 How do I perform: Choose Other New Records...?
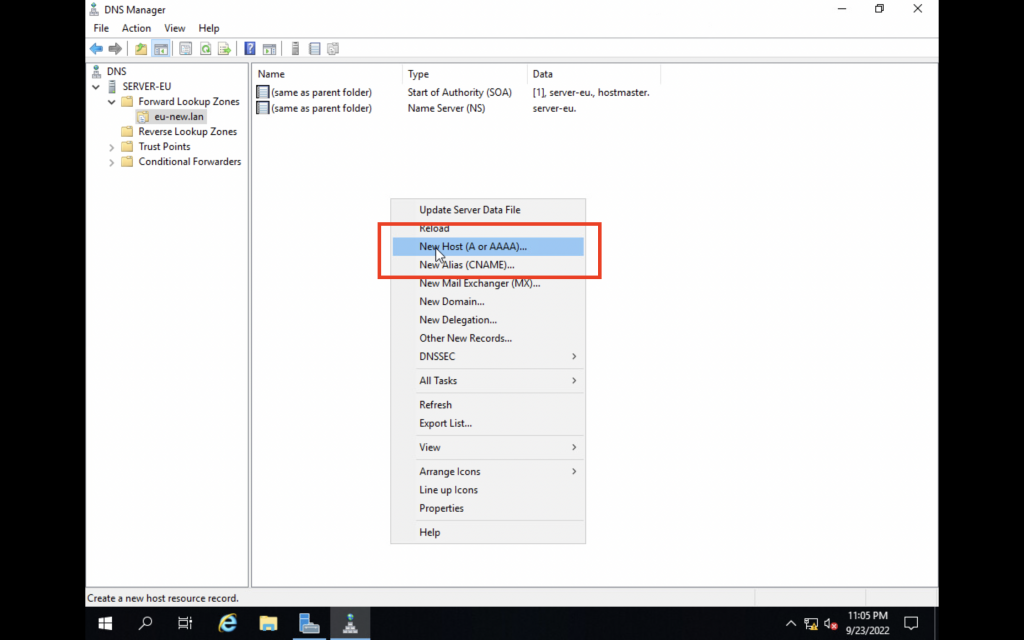(488, 338)
